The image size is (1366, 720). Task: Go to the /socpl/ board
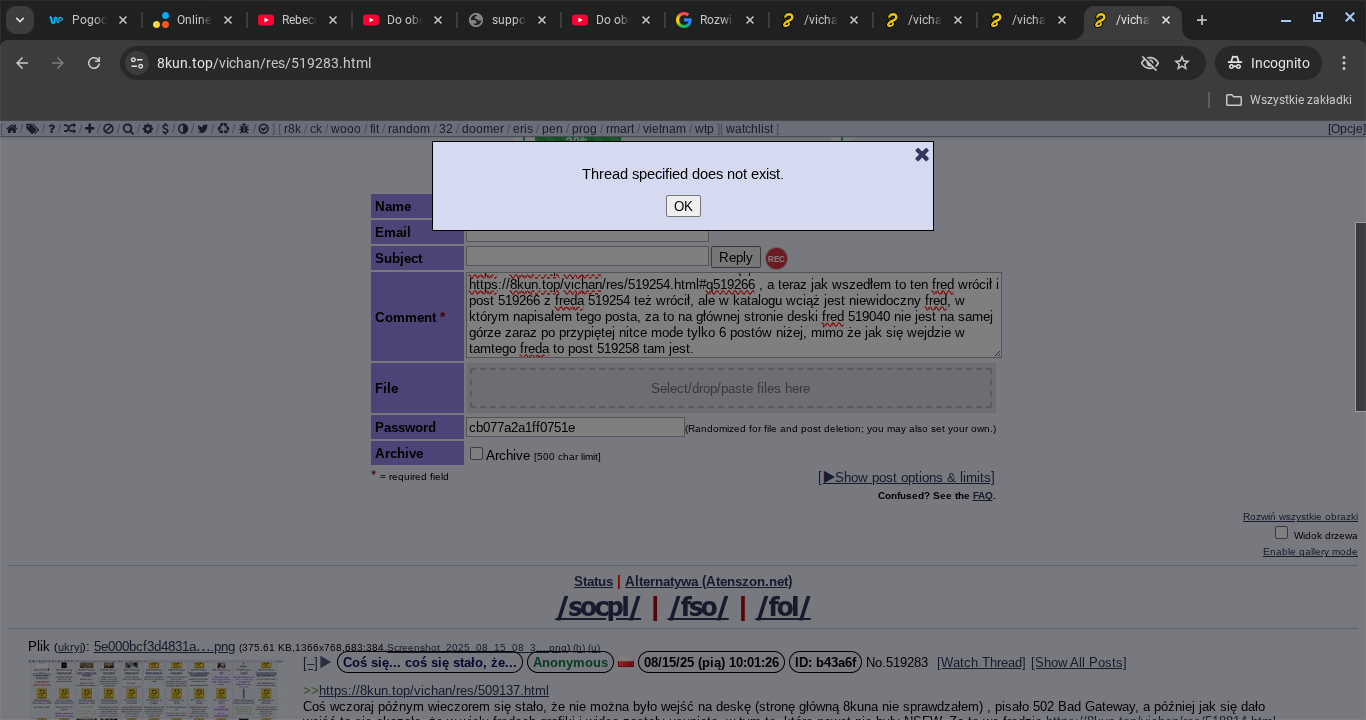(x=598, y=607)
